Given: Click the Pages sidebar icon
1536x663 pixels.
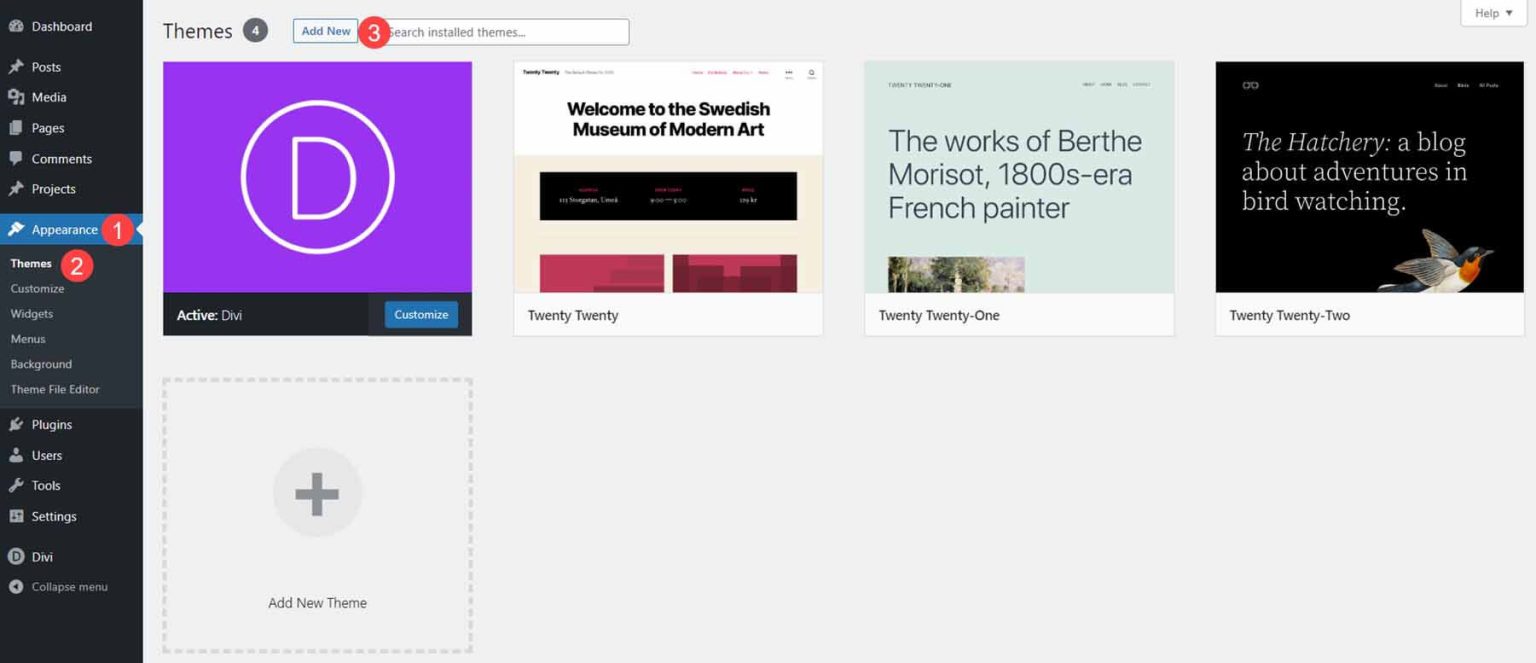Looking at the screenshot, I should [x=16, y=127].
